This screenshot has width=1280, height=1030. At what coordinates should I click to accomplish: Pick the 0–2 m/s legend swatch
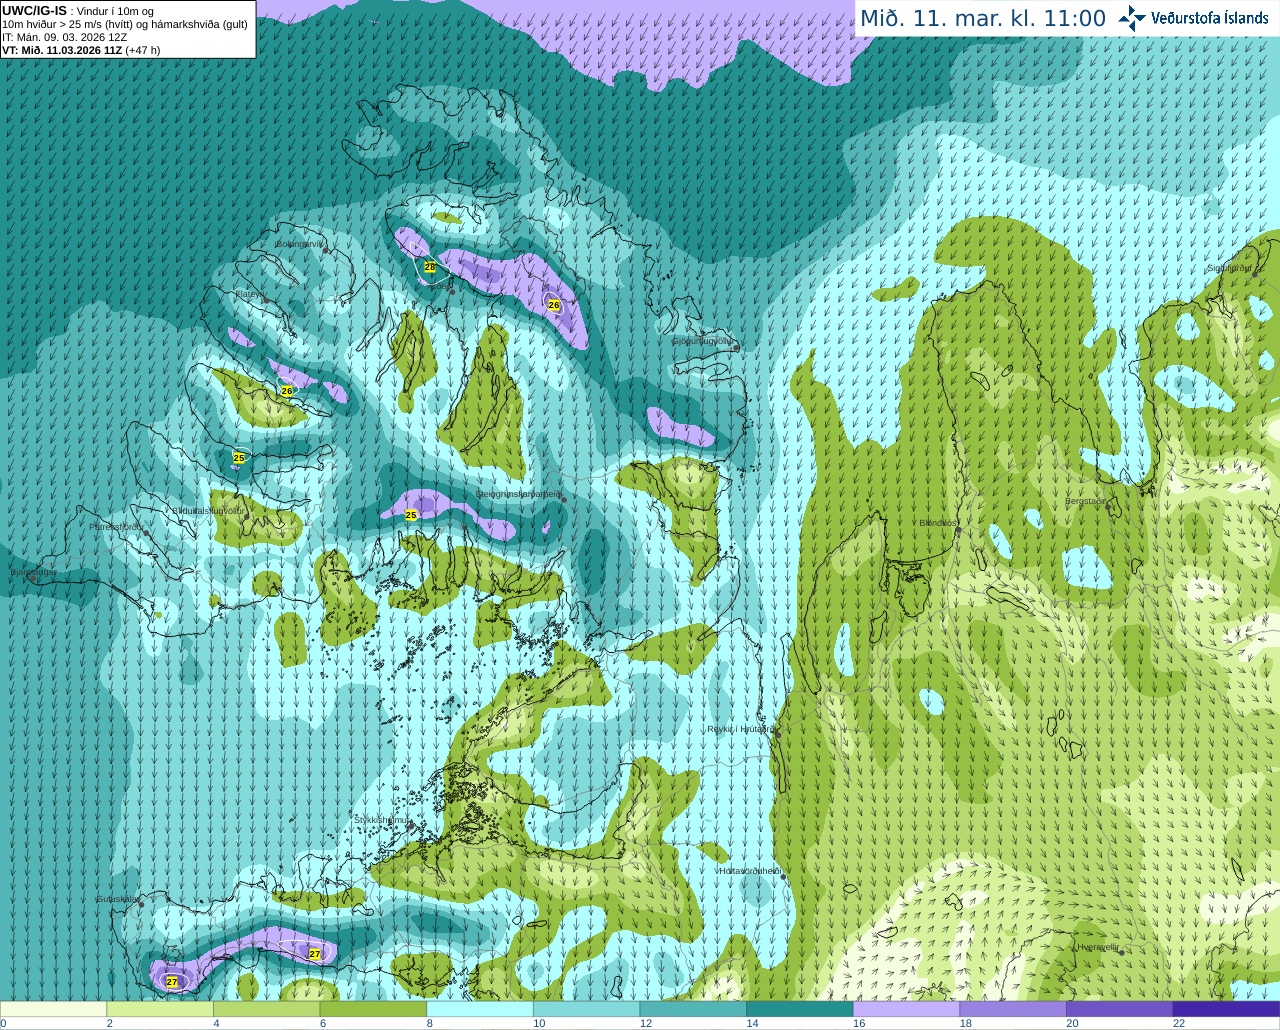click(53, 1009)
